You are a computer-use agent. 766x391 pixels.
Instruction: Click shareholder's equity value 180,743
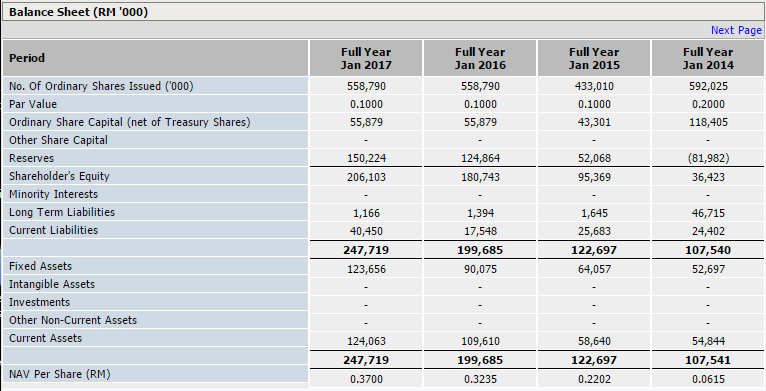tap(480, 177)
